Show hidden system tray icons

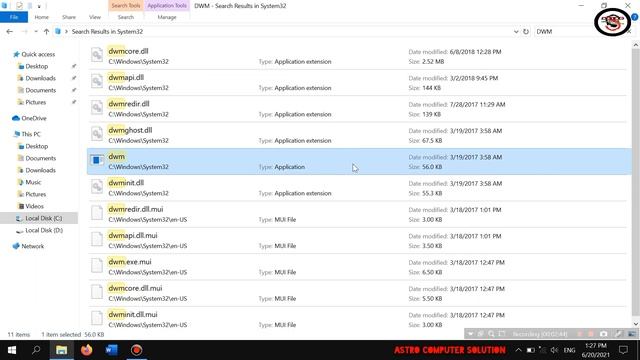518,350
